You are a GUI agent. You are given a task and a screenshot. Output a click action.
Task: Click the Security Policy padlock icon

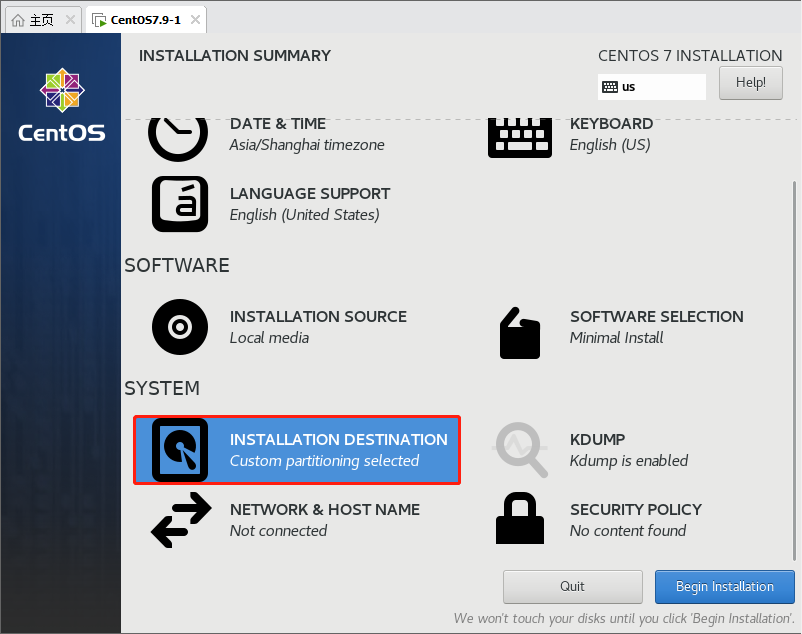[519, 520]
